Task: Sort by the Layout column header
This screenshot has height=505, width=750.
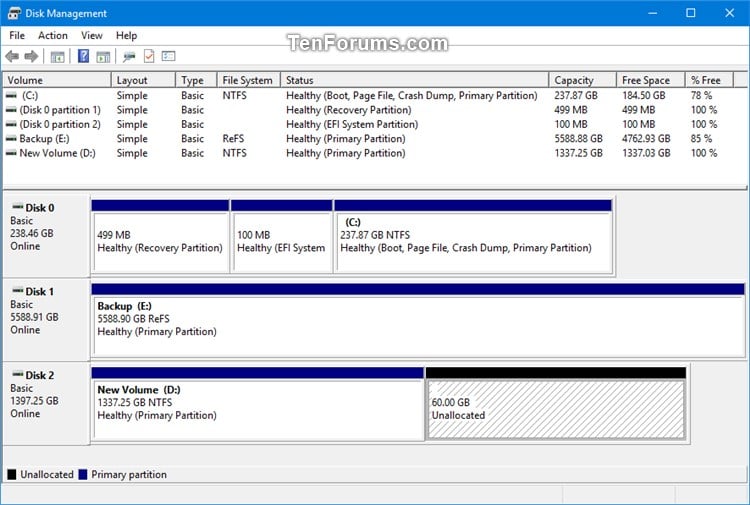Action: coord(143,80)
